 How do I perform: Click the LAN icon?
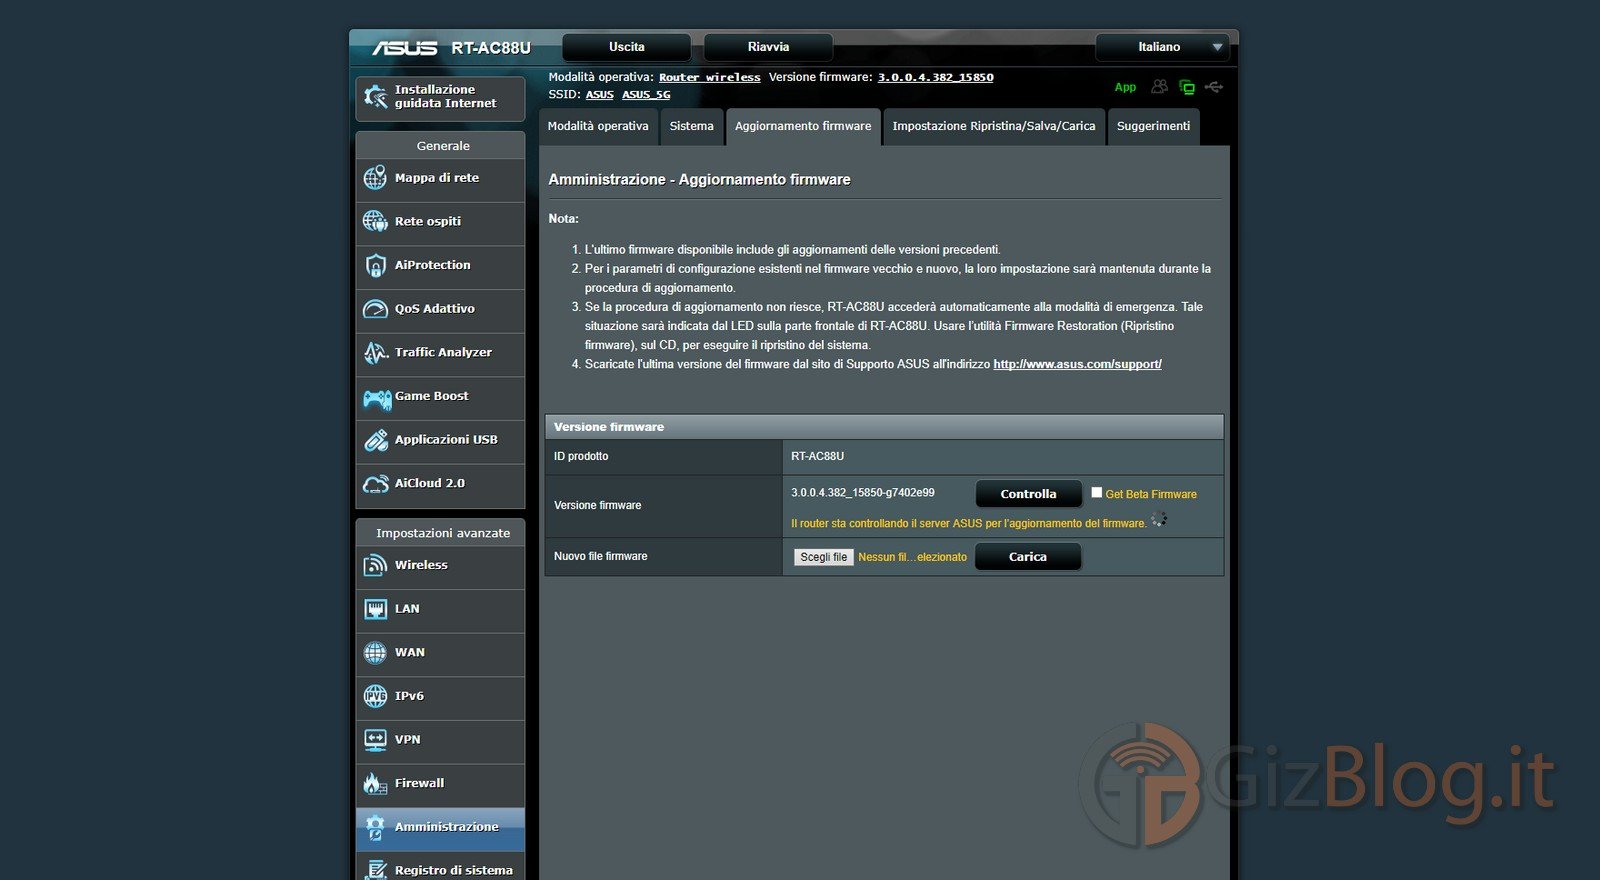point(375,609)
